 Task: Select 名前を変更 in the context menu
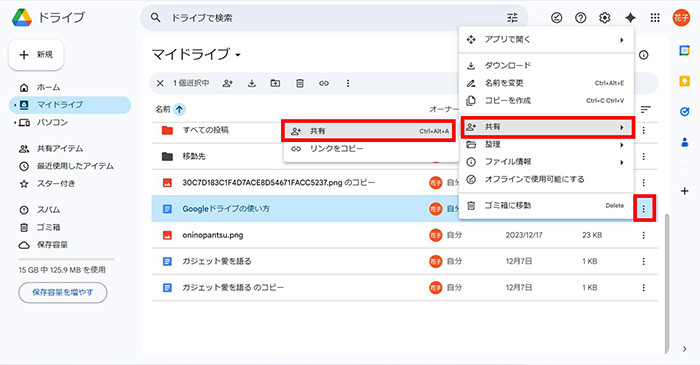point(546,83)
